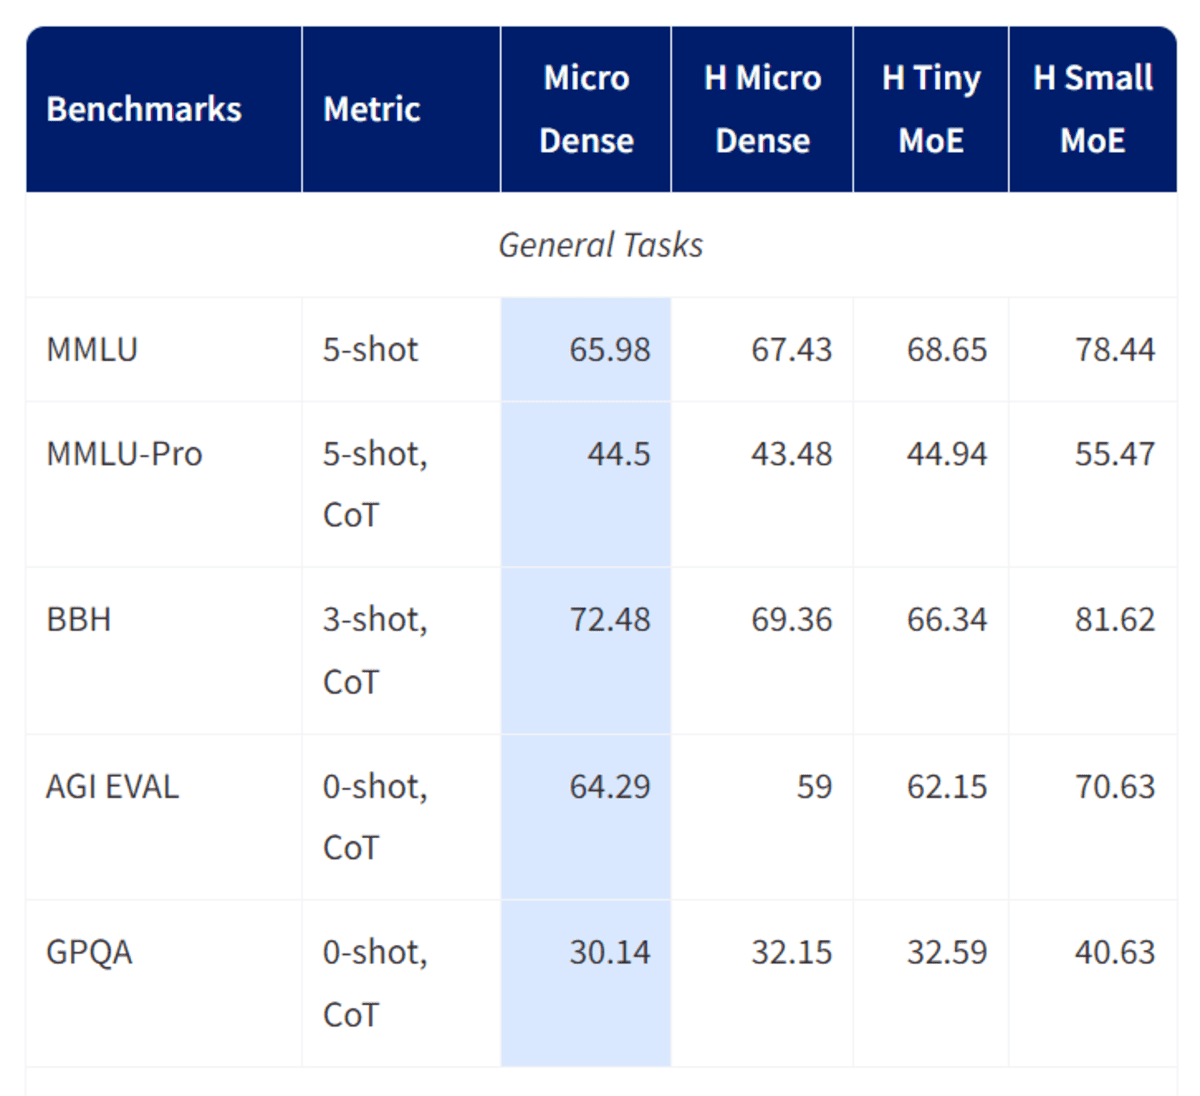
Task: Click the 3-shot, CoT metric cell
Action: (375, 650)
